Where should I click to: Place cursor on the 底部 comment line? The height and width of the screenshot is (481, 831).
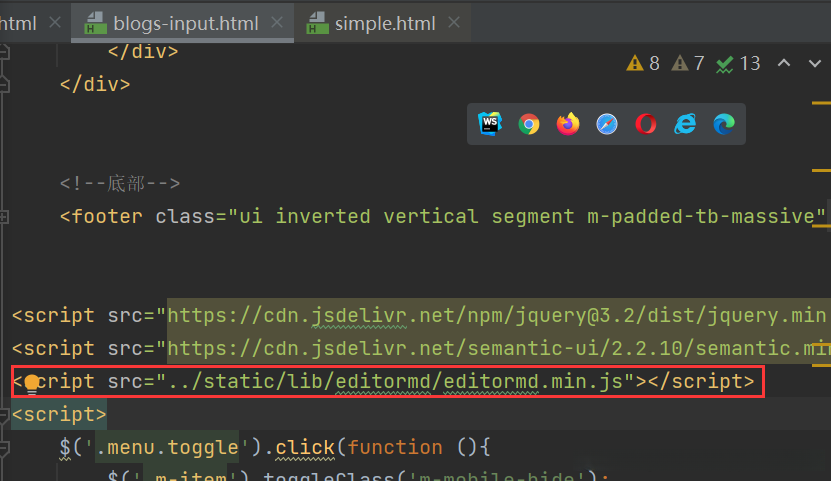pos(120,184)
